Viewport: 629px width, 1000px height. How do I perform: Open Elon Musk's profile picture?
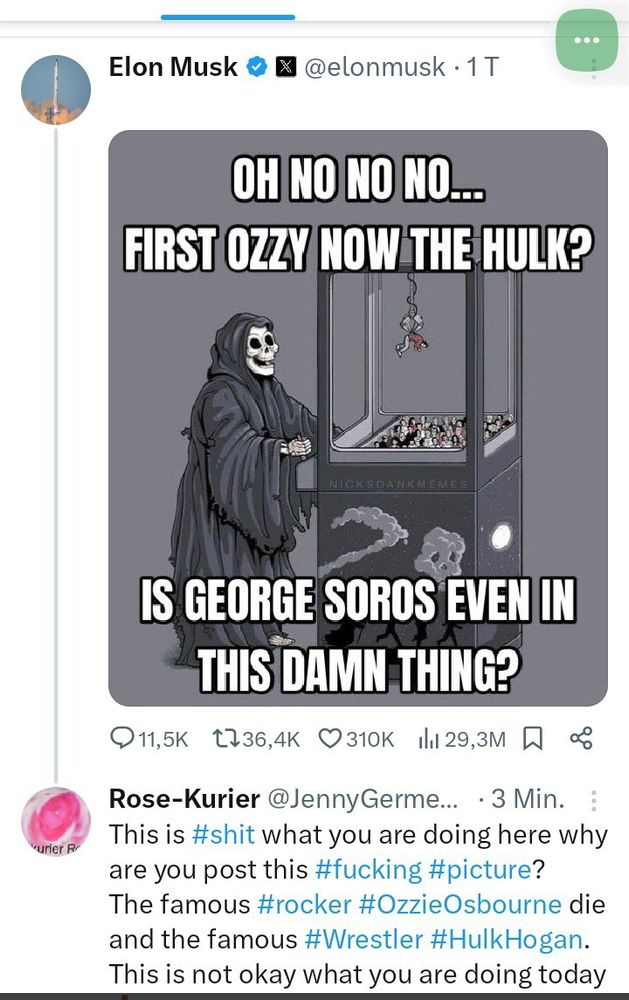56,90
